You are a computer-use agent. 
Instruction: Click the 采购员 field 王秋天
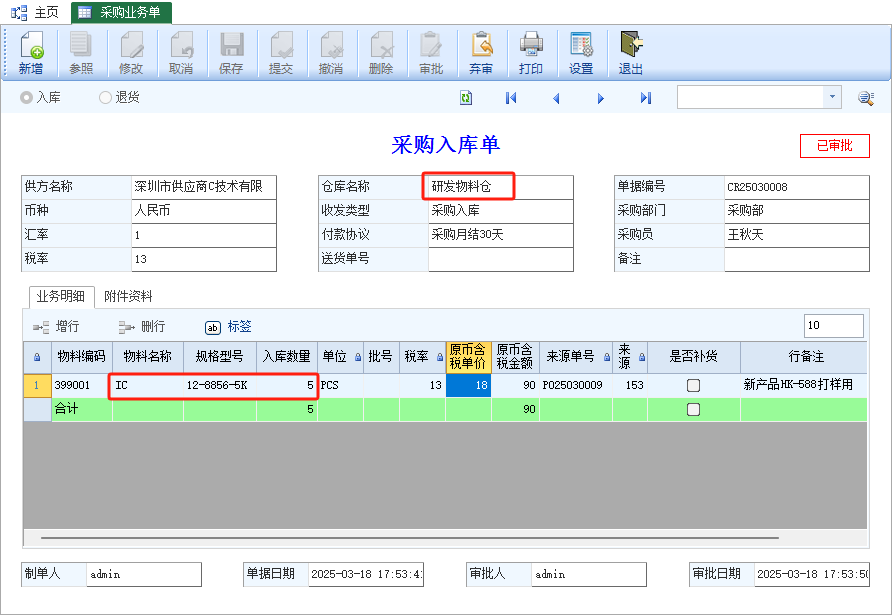[x=796, y=234]
